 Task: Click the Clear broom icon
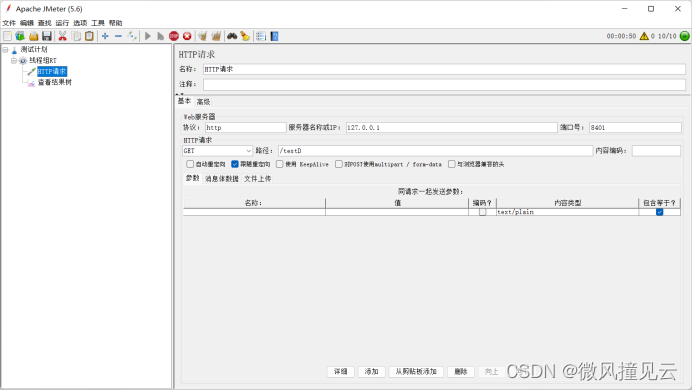tap(203, 36)
